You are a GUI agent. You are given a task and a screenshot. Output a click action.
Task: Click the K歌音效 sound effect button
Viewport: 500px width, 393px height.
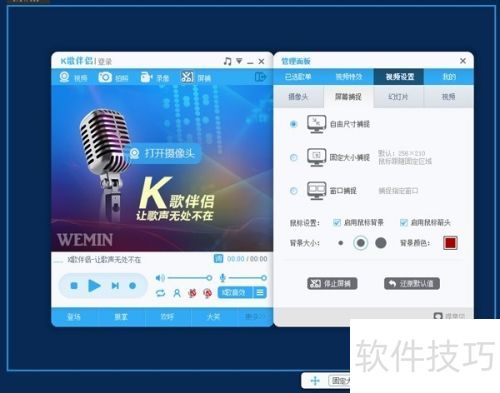pyautogui.click(x=235, y=293)
